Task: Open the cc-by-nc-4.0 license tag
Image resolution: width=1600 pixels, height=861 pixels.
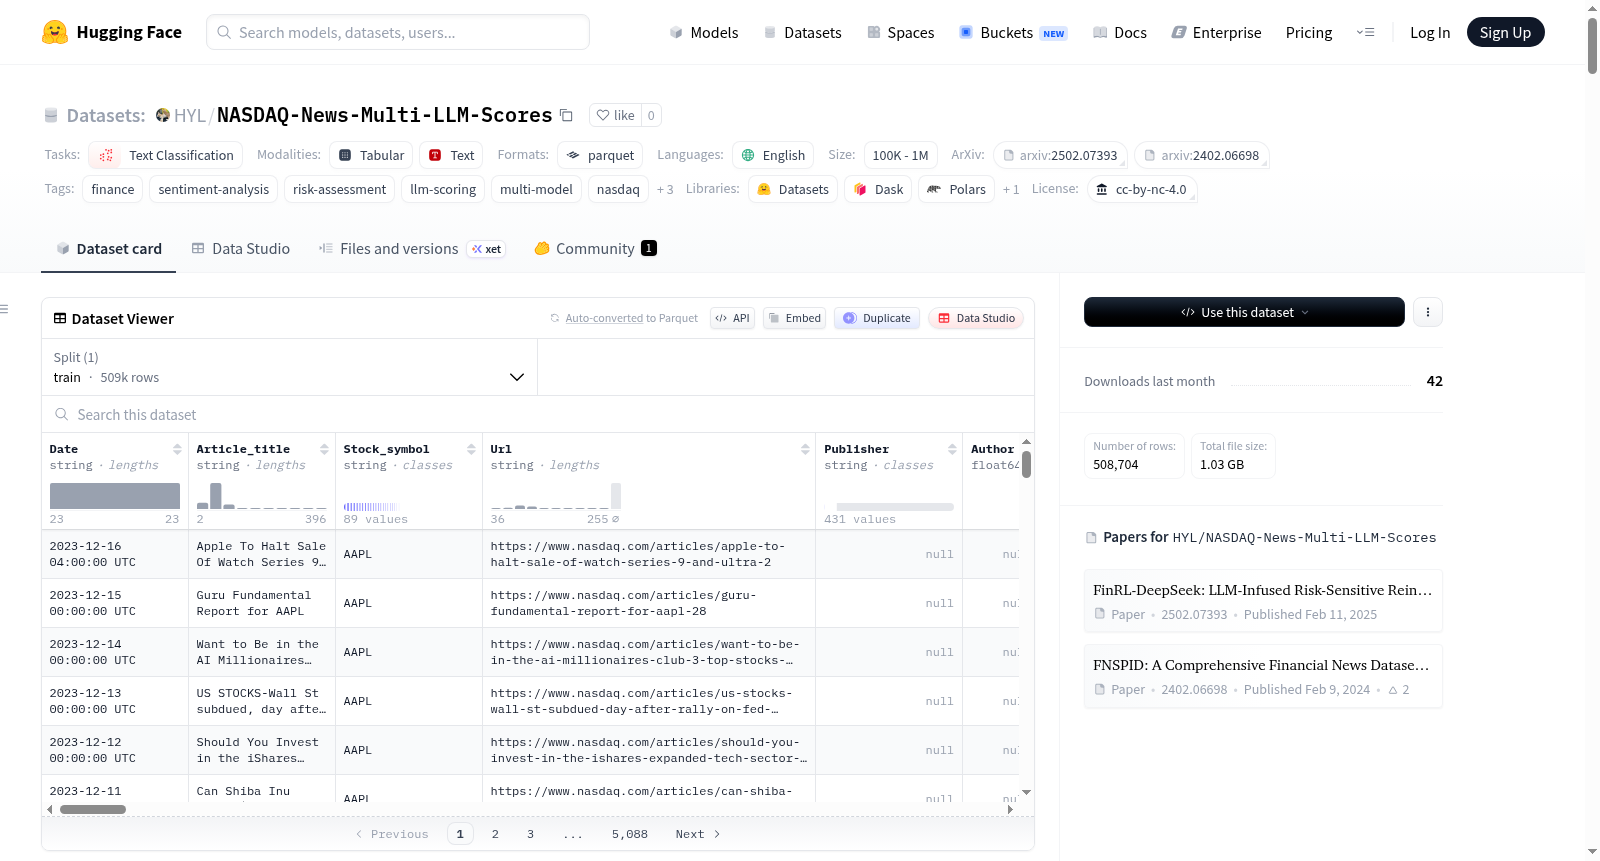Action: [1141, 189]
